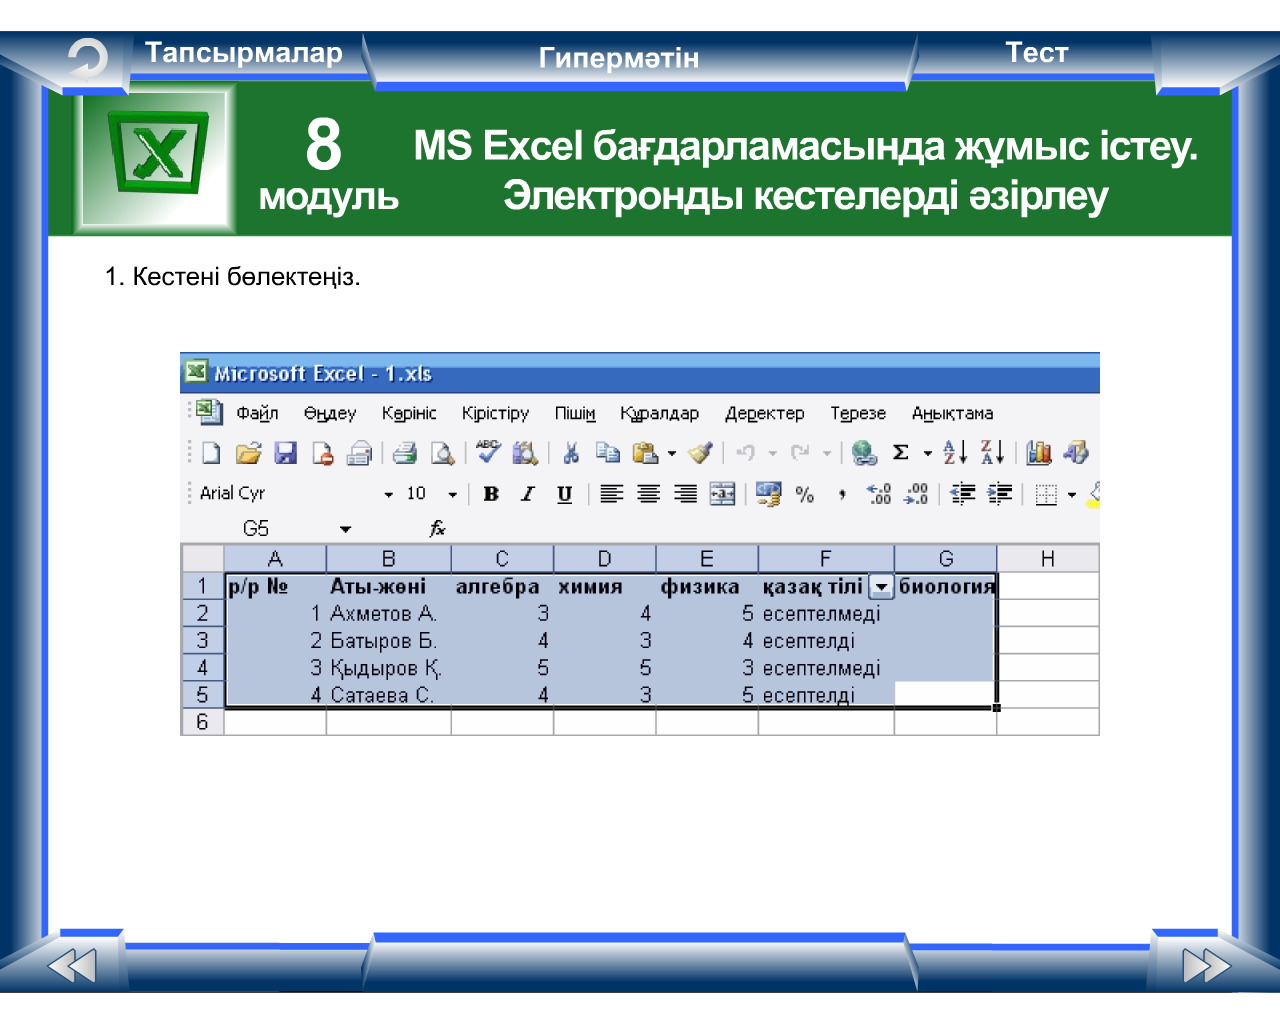Click the Decrease Indent icon
1280x1024 pixels.
tap(962, 494)
